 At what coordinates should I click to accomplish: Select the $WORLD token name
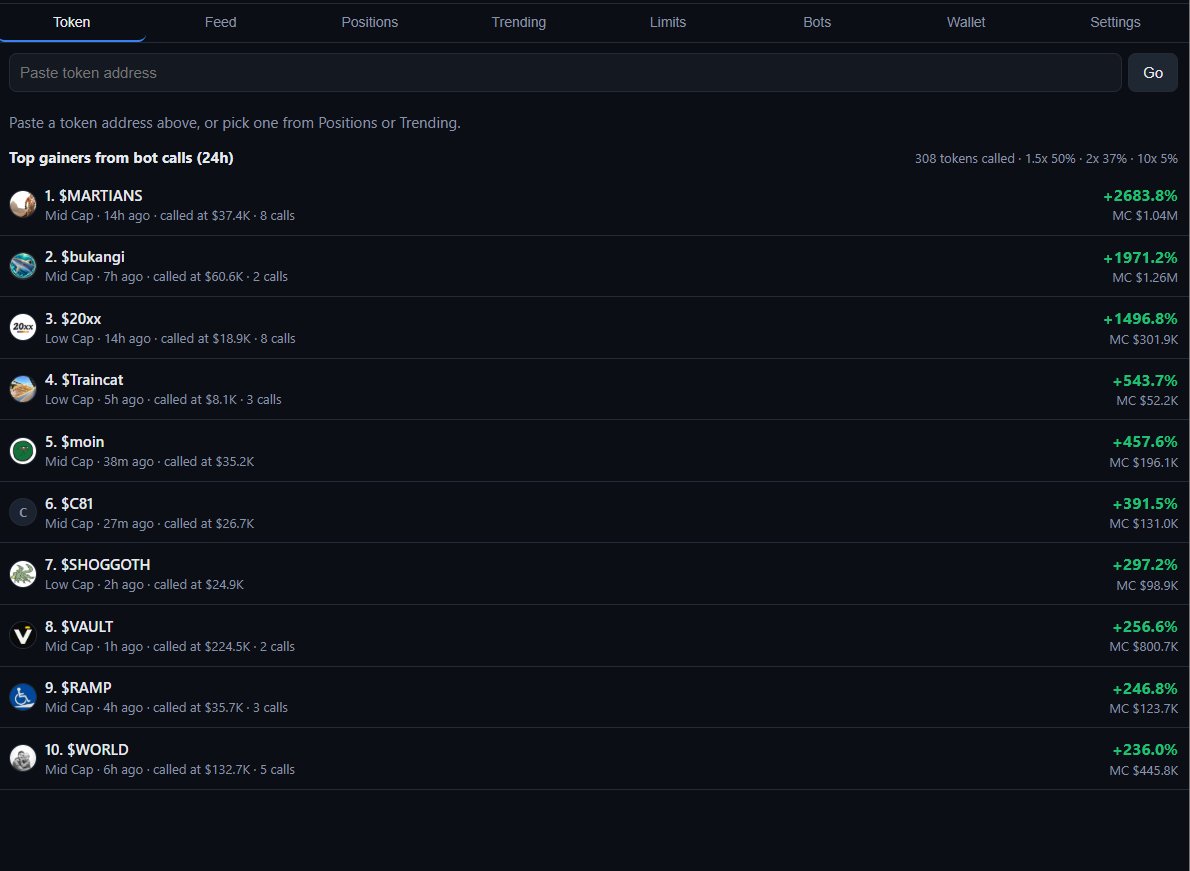point(98,750)
